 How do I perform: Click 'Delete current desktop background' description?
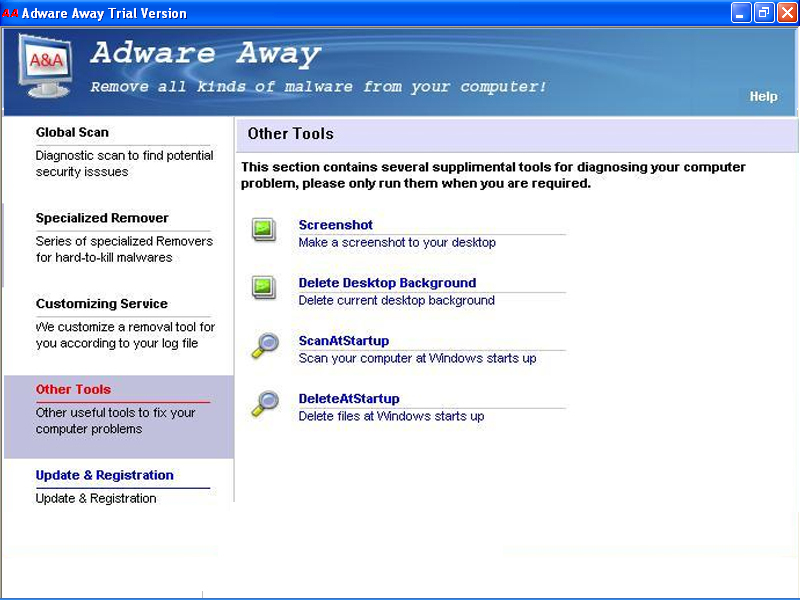396,301
